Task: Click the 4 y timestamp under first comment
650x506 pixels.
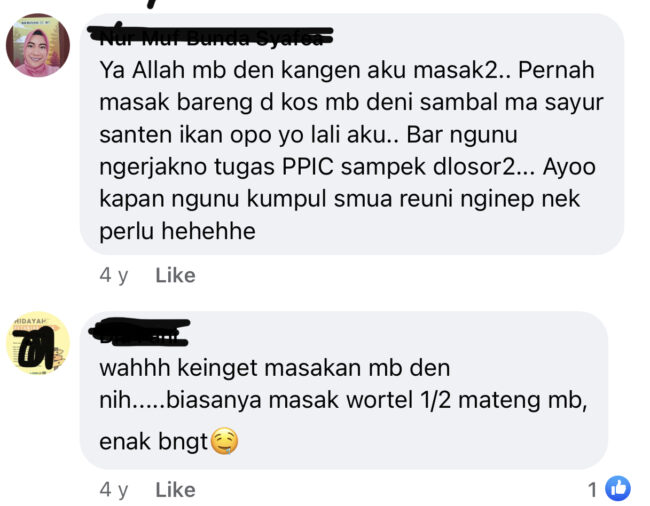Action: pyautogui.click(x=114, y=275)
